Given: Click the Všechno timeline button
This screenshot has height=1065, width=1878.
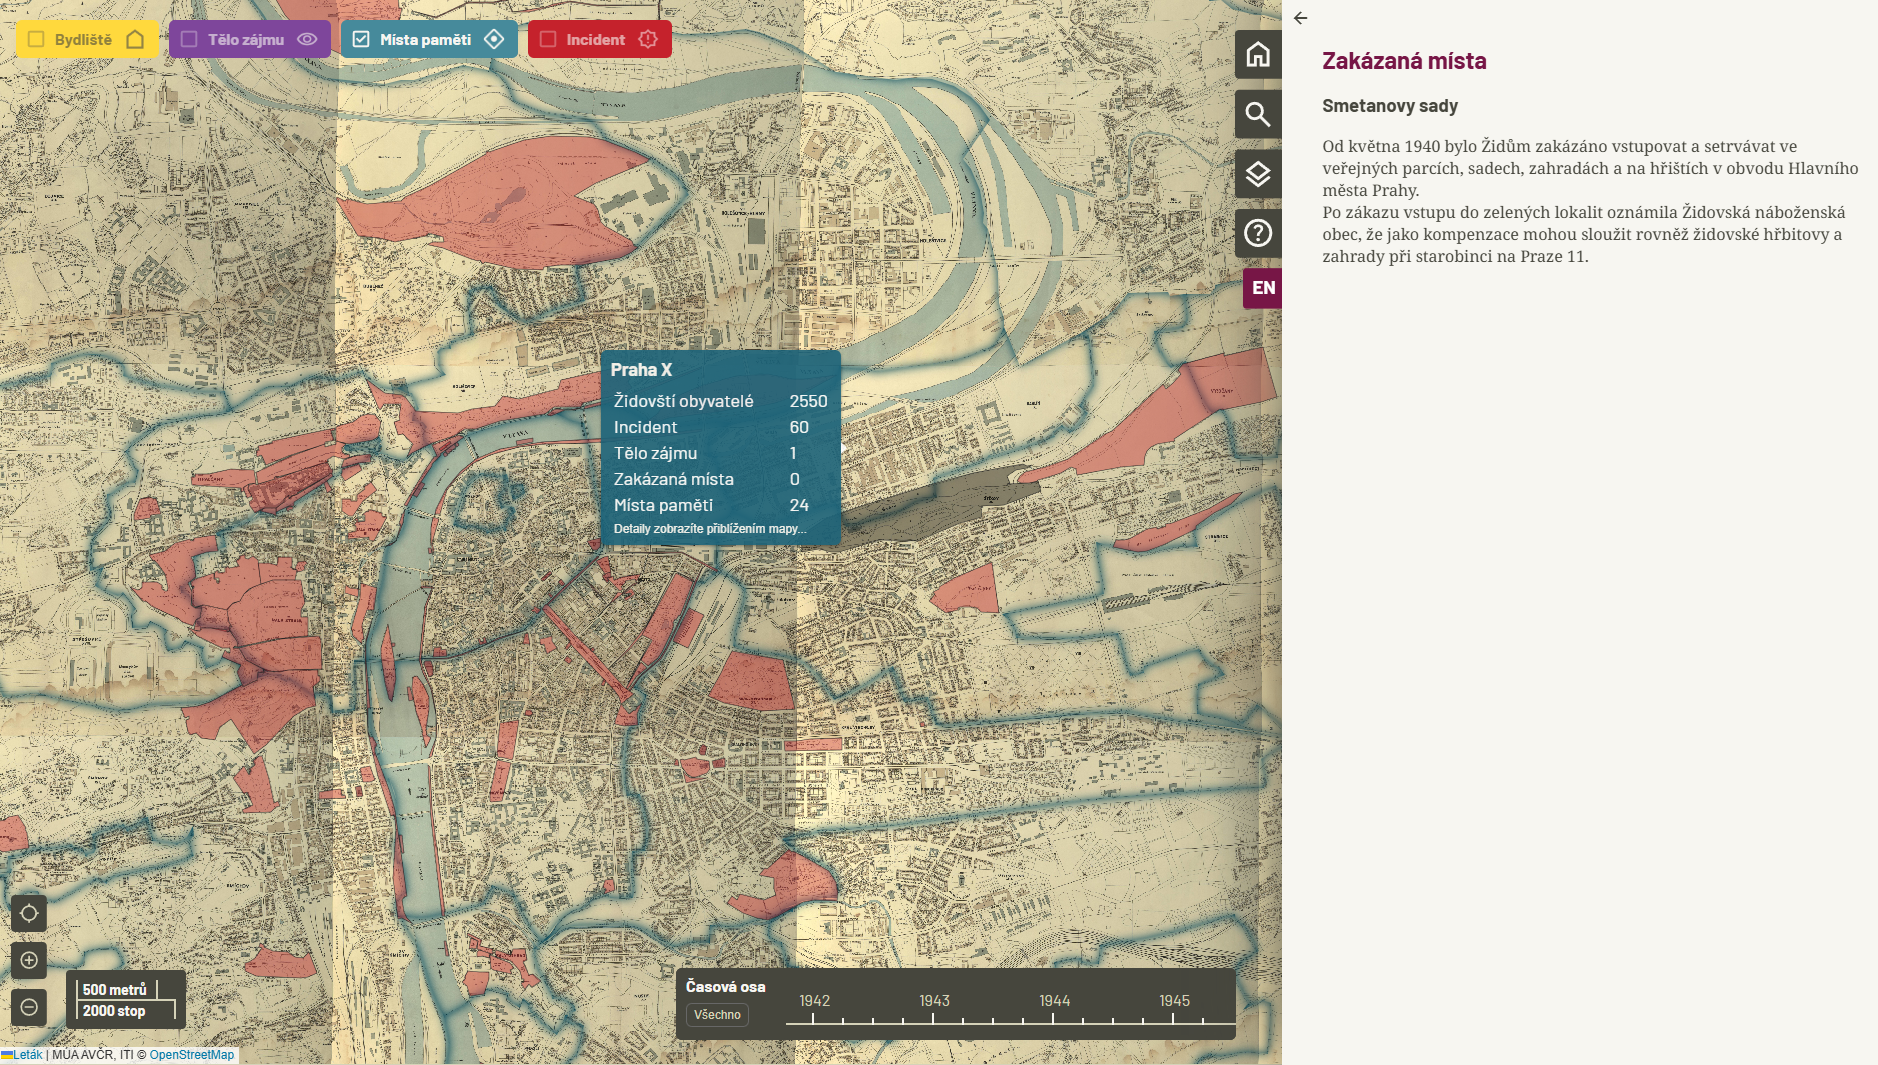Looking at the screenshot, I should tap(717, 1015).
